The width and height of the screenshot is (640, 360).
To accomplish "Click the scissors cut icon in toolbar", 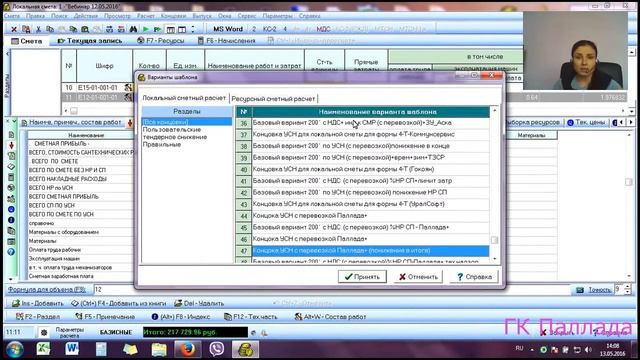I will (x=38, y=29).
